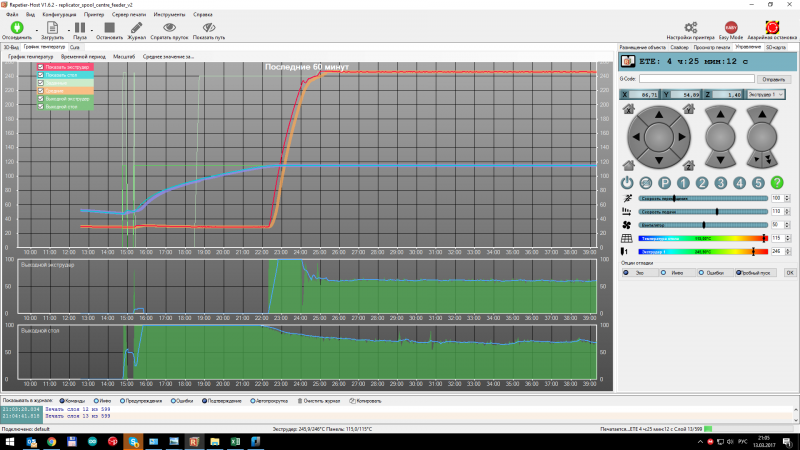The width and height of the screenshot is (800, 450).
Task: Open the Journal pencil icon
Action: [136, 28]
